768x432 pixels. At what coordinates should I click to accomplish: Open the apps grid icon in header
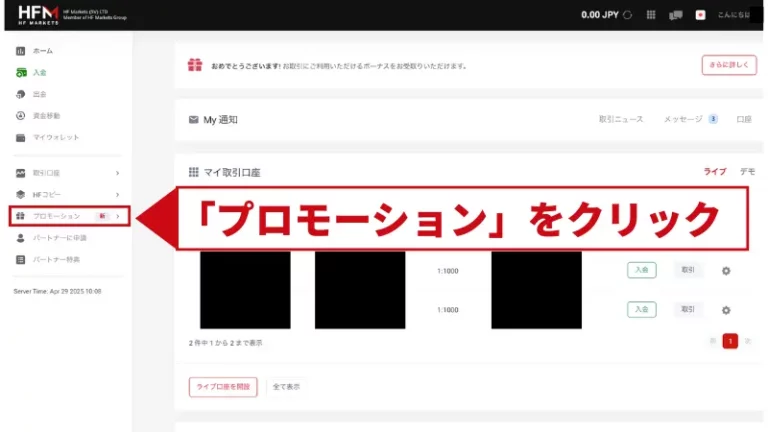pyautogui.click(x=651, y=15)
